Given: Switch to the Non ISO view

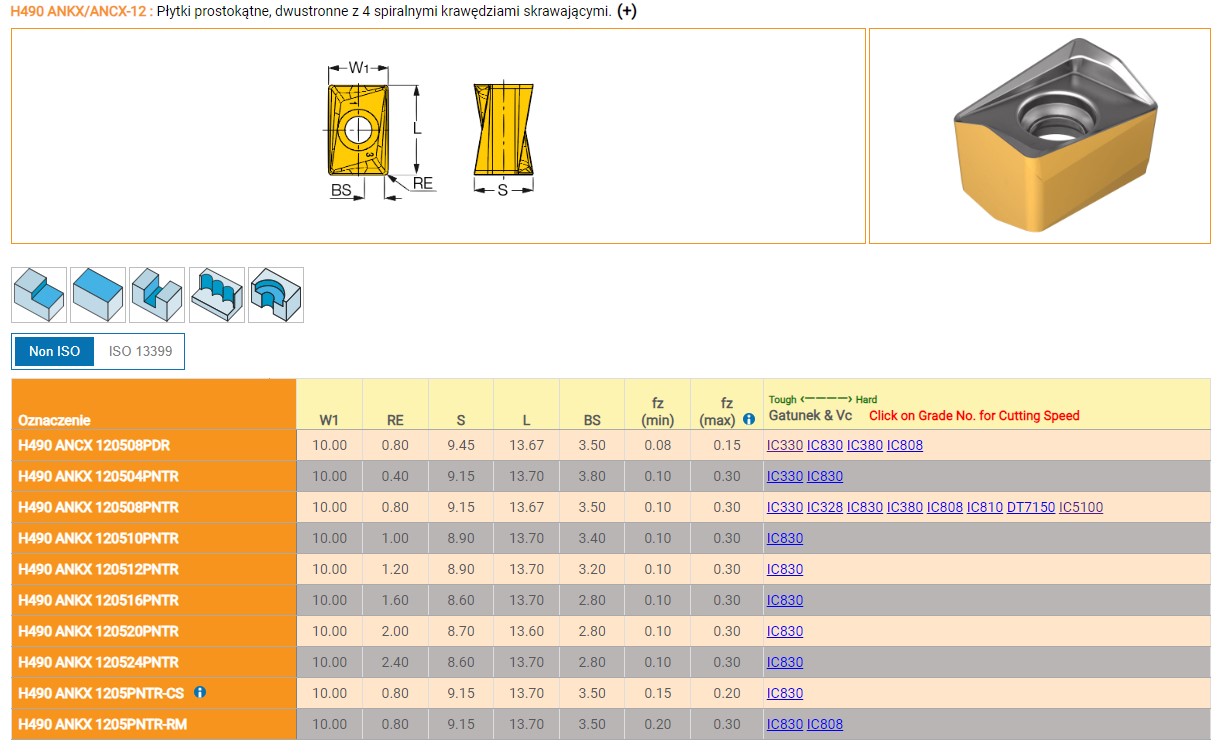Looking at the screenshot, I should pyautogui.click(x=54, y=352).
